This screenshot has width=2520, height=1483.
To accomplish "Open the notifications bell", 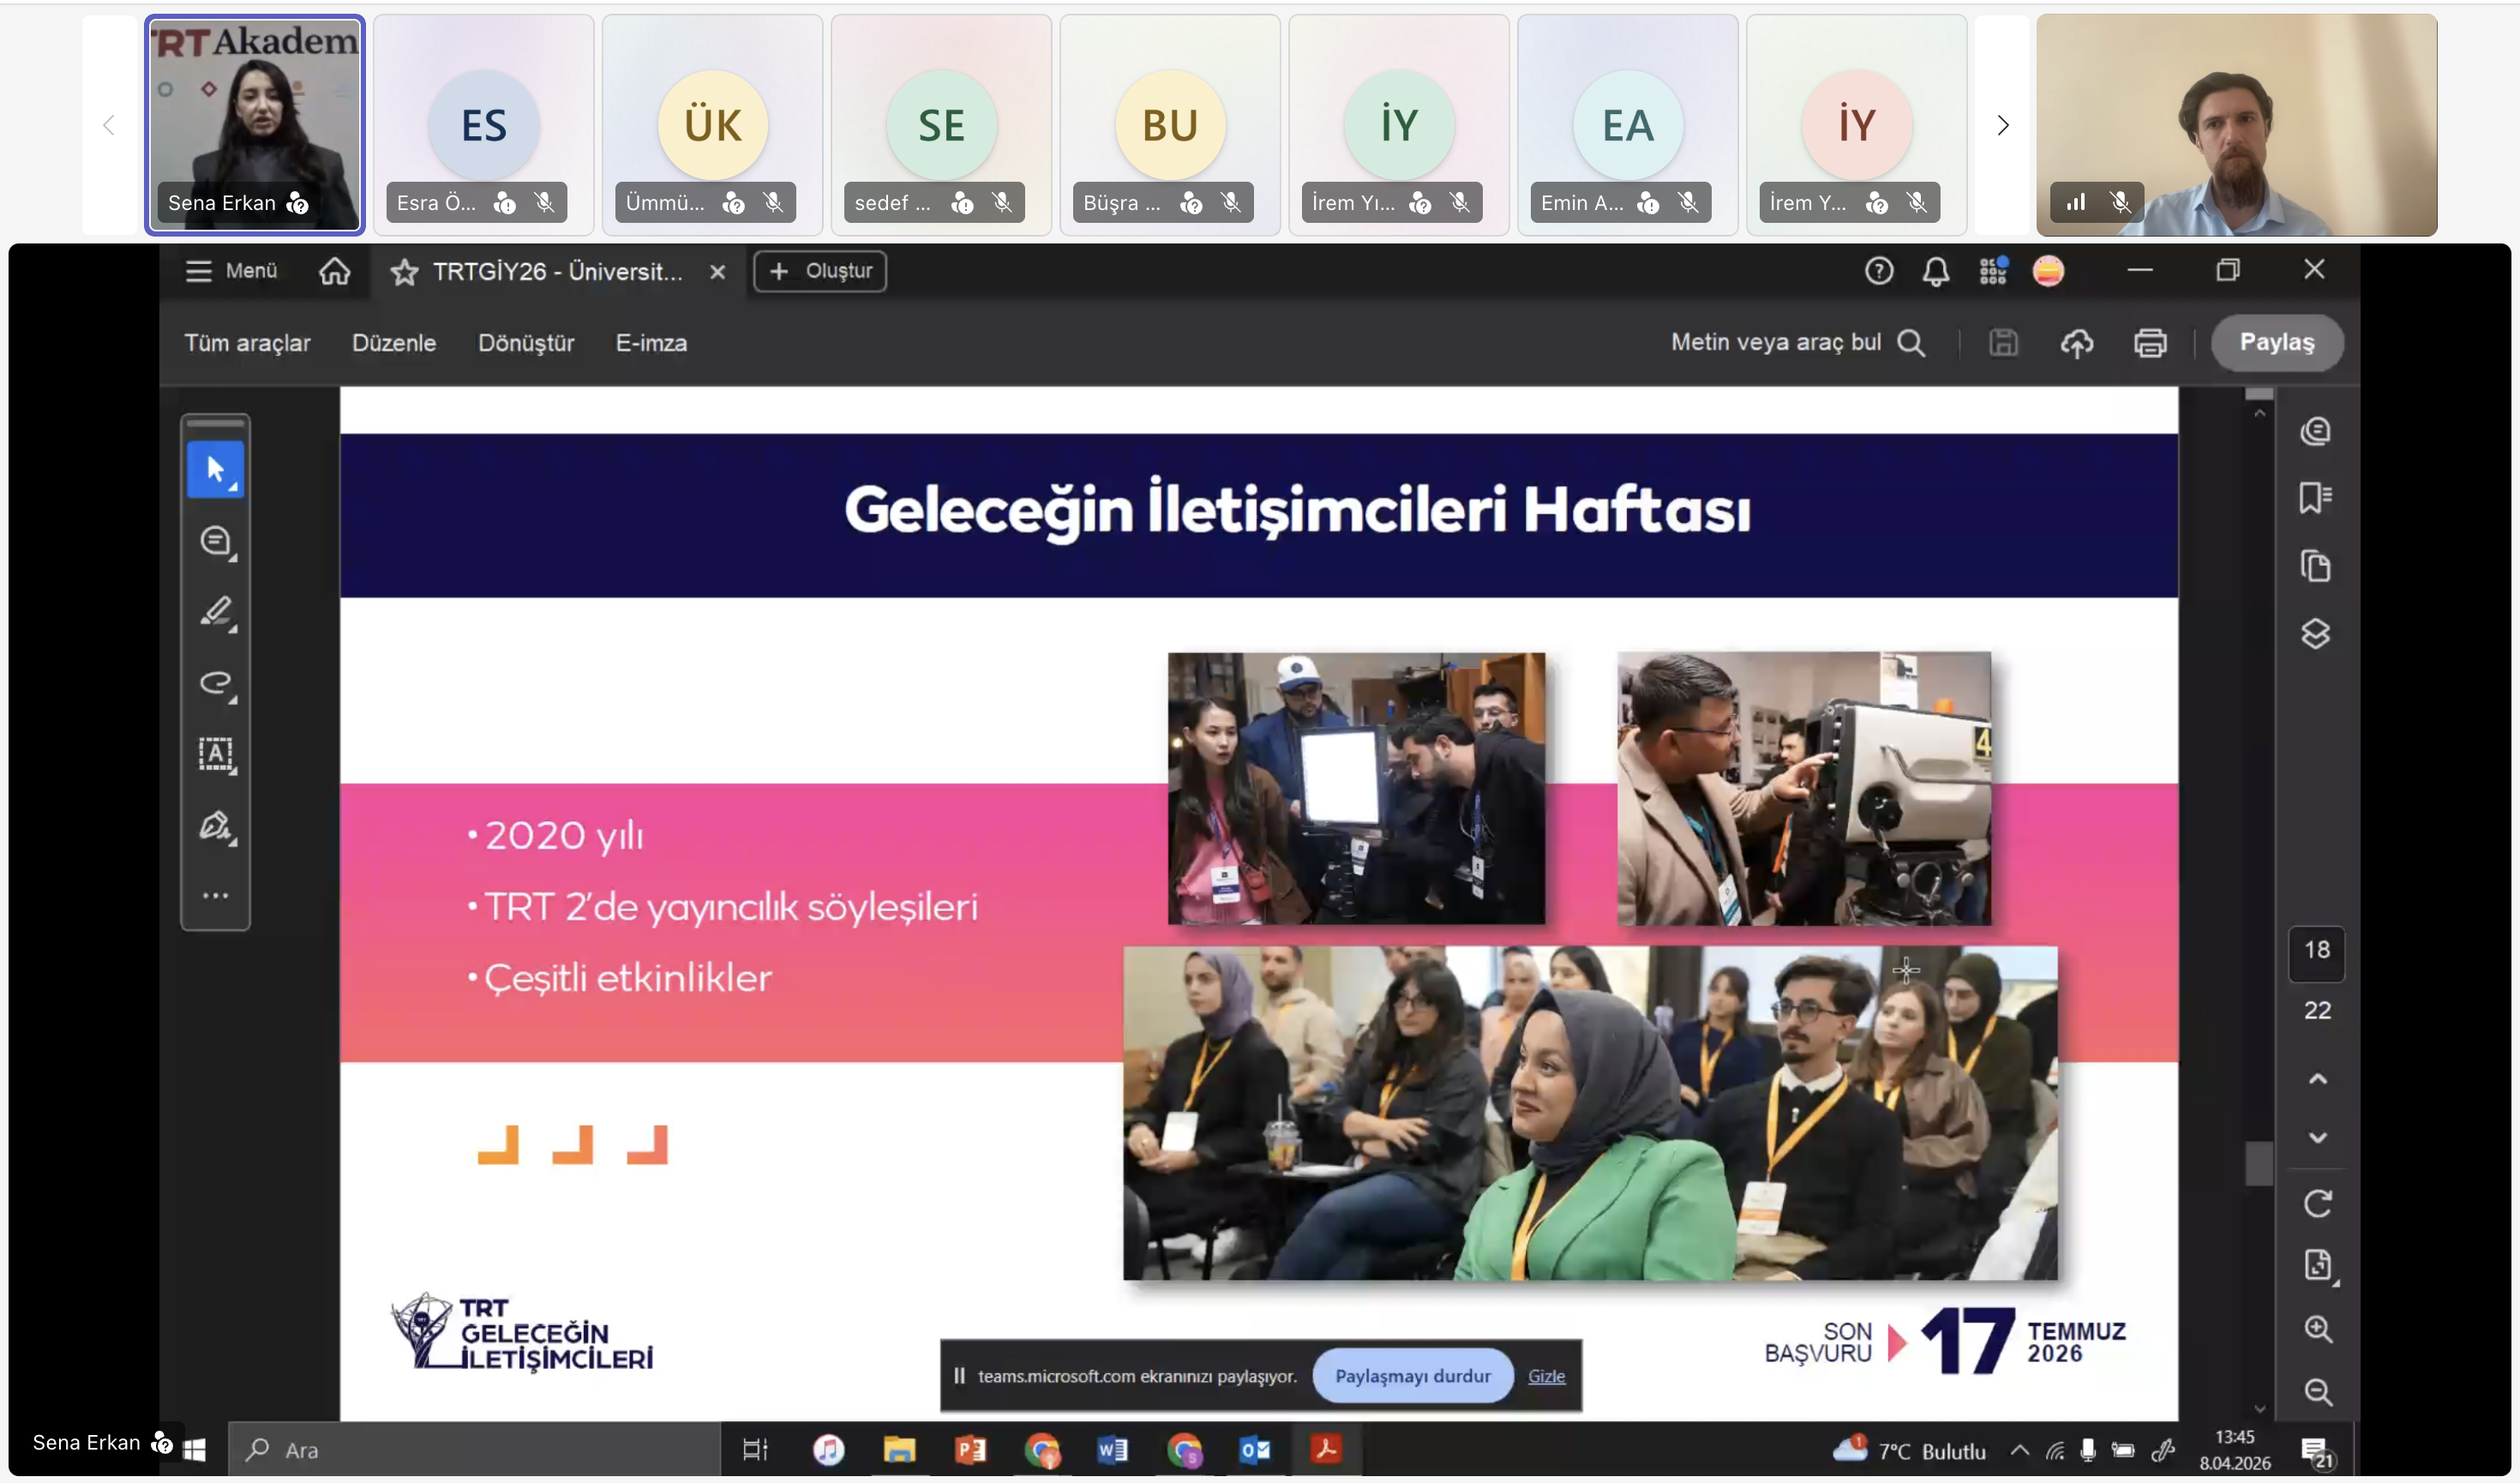I will coord(1935,271).
